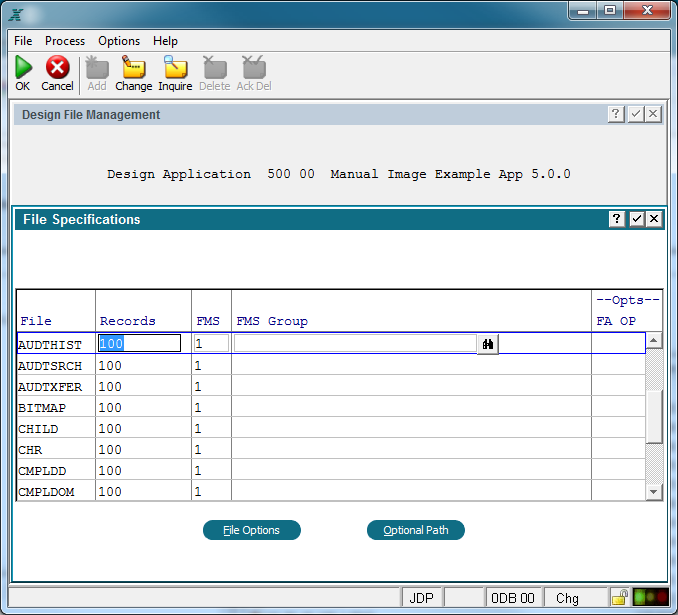Click the Records field for AUDTHIST
Screen dimensions: 678x615
tap(139, 343)
